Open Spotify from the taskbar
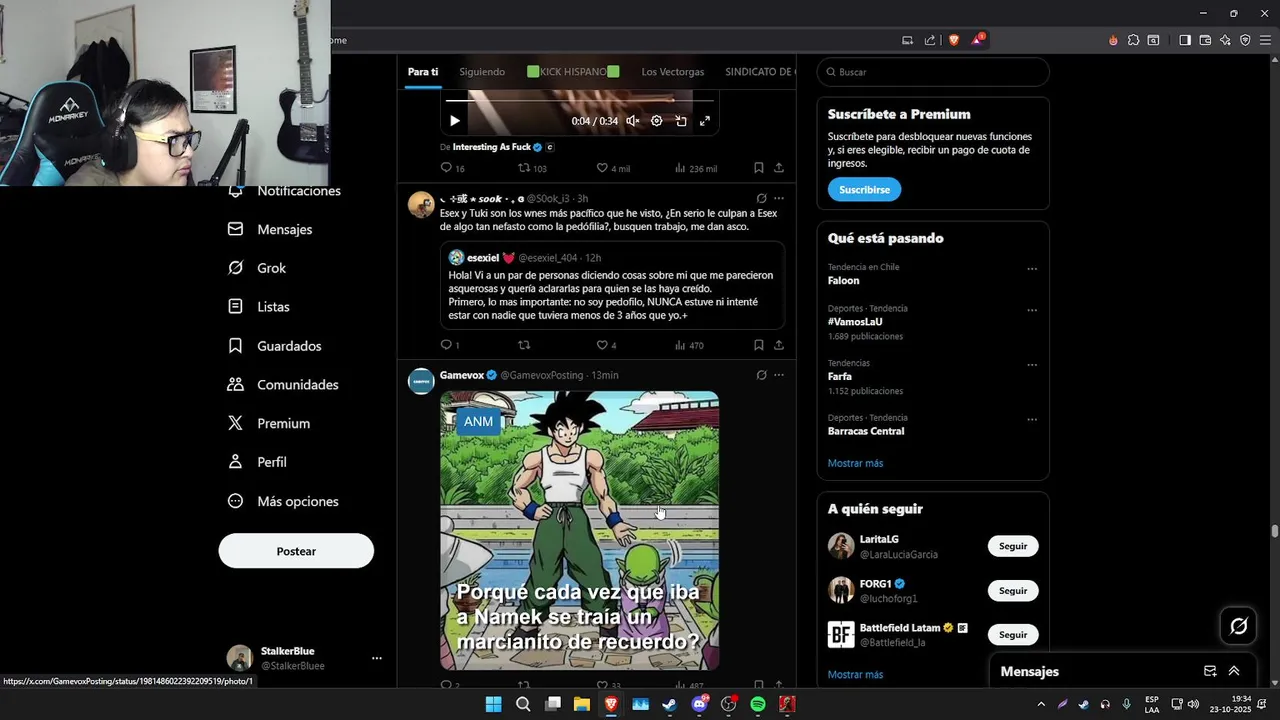Viewport: 1280px width, 720px height. [x=758, y=704]
